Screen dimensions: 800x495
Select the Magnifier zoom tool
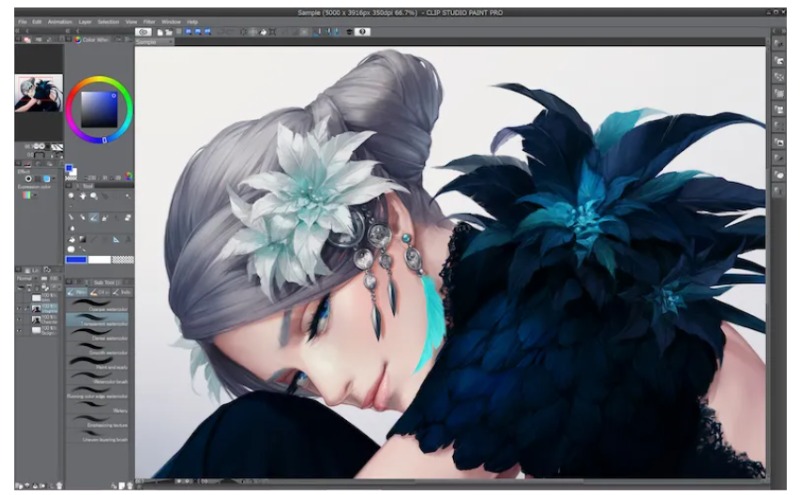click(71, 196)
